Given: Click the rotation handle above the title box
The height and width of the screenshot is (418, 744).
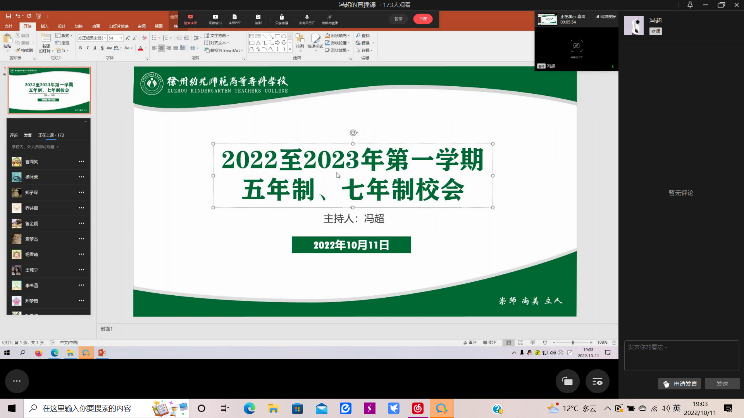Looking at the screenshot, I should [x=353, y=133].
